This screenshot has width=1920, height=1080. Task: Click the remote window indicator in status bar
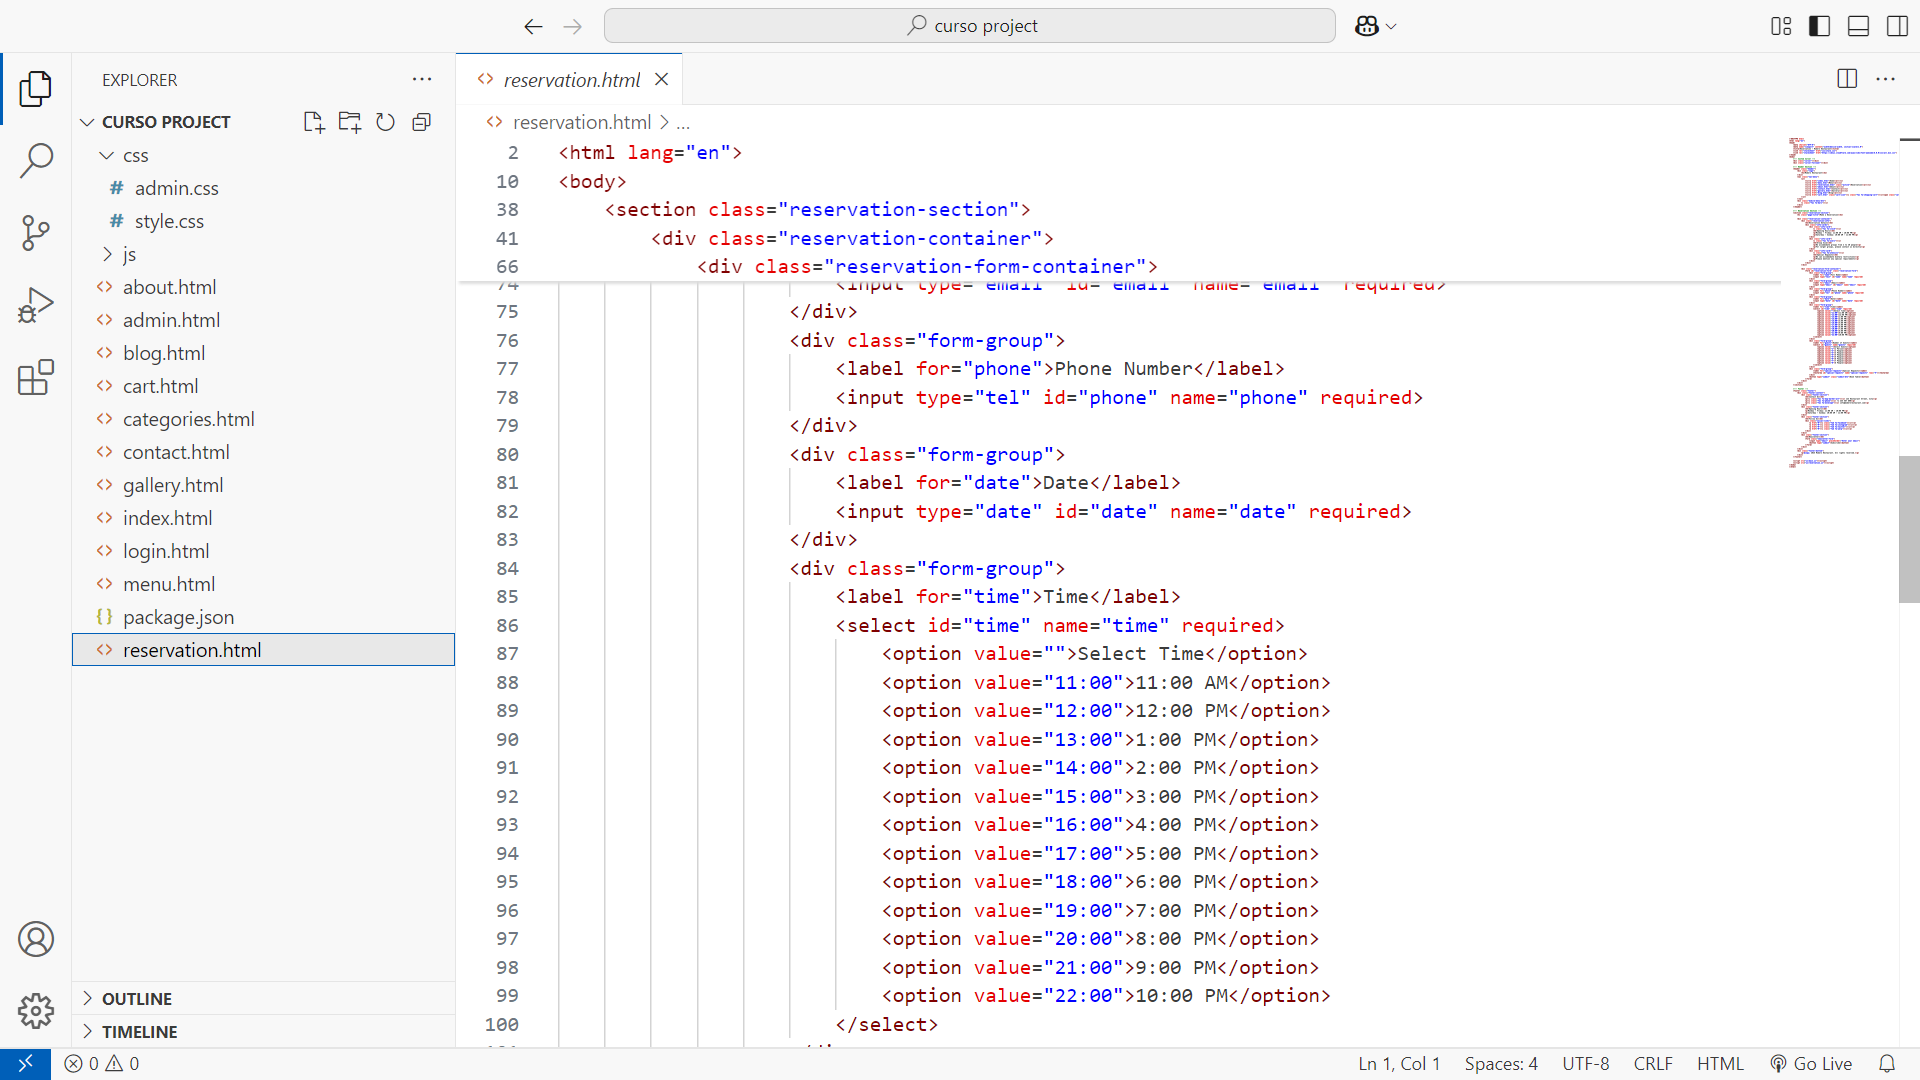point(25,1064)
